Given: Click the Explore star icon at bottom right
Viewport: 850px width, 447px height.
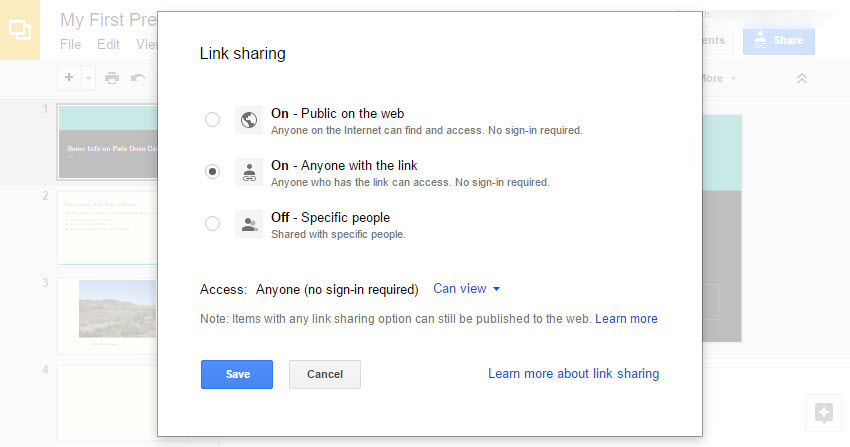Looking at the screenshot, I should (823, 413).
